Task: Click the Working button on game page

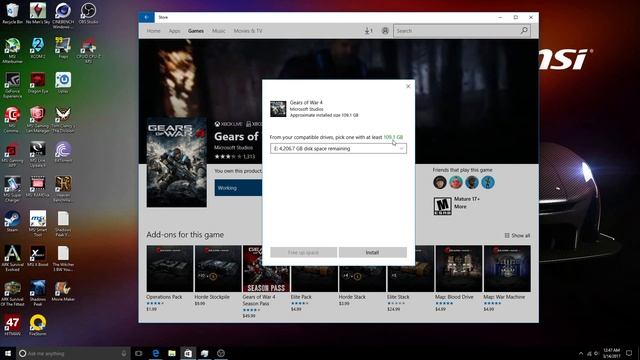Action: (x=238, y=188)
